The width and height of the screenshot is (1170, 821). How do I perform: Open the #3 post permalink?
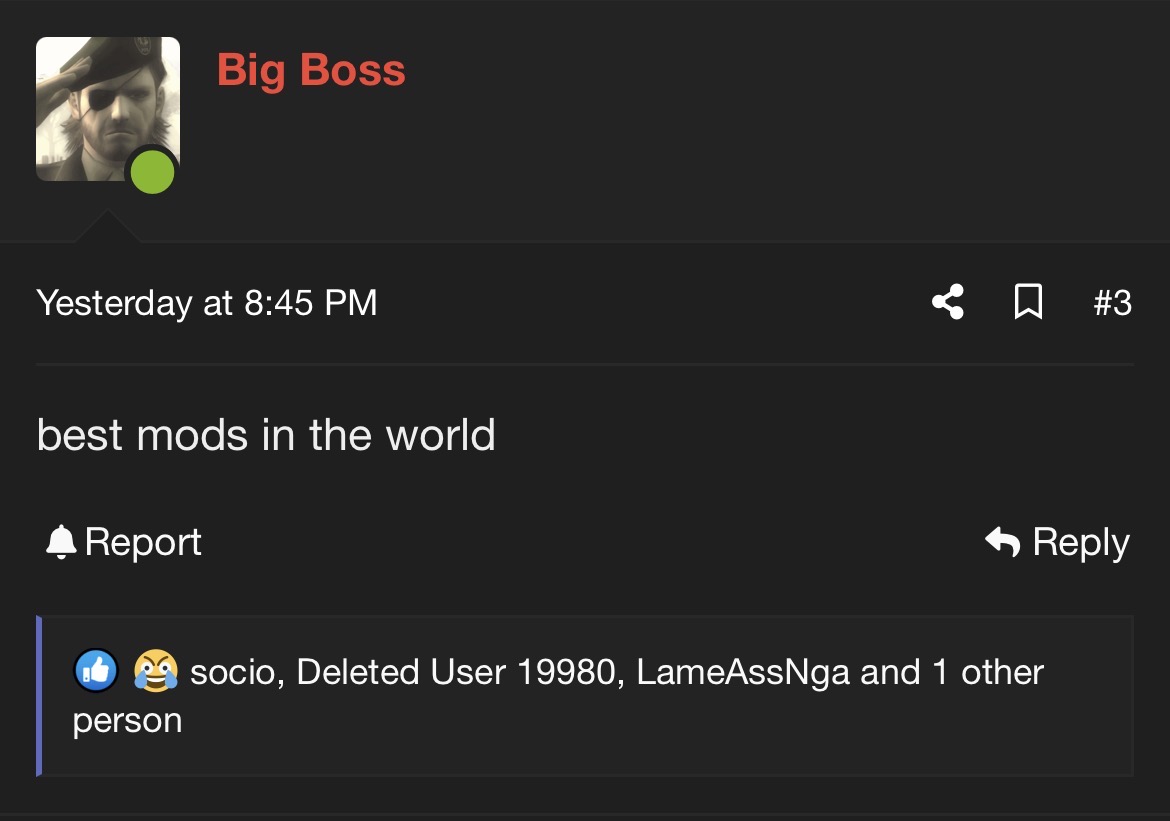(x=1113, y=303)
